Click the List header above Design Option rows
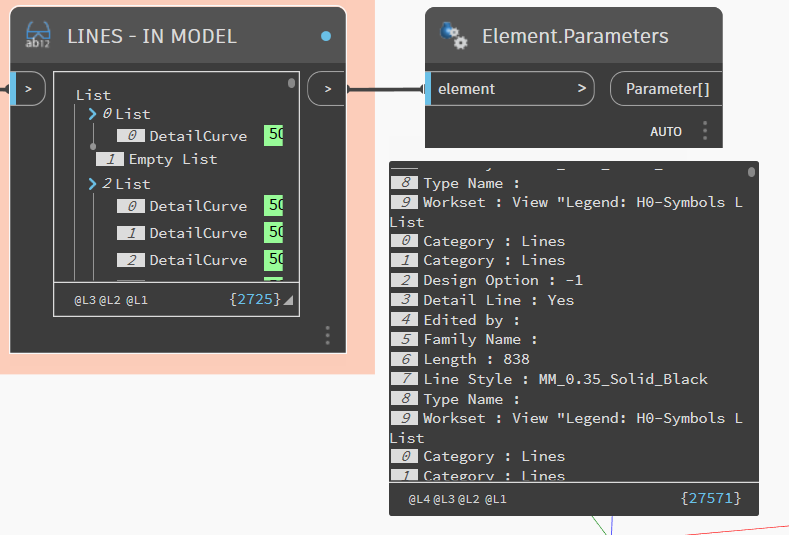Viewport: 789px width, 535px height. [407, 222]
